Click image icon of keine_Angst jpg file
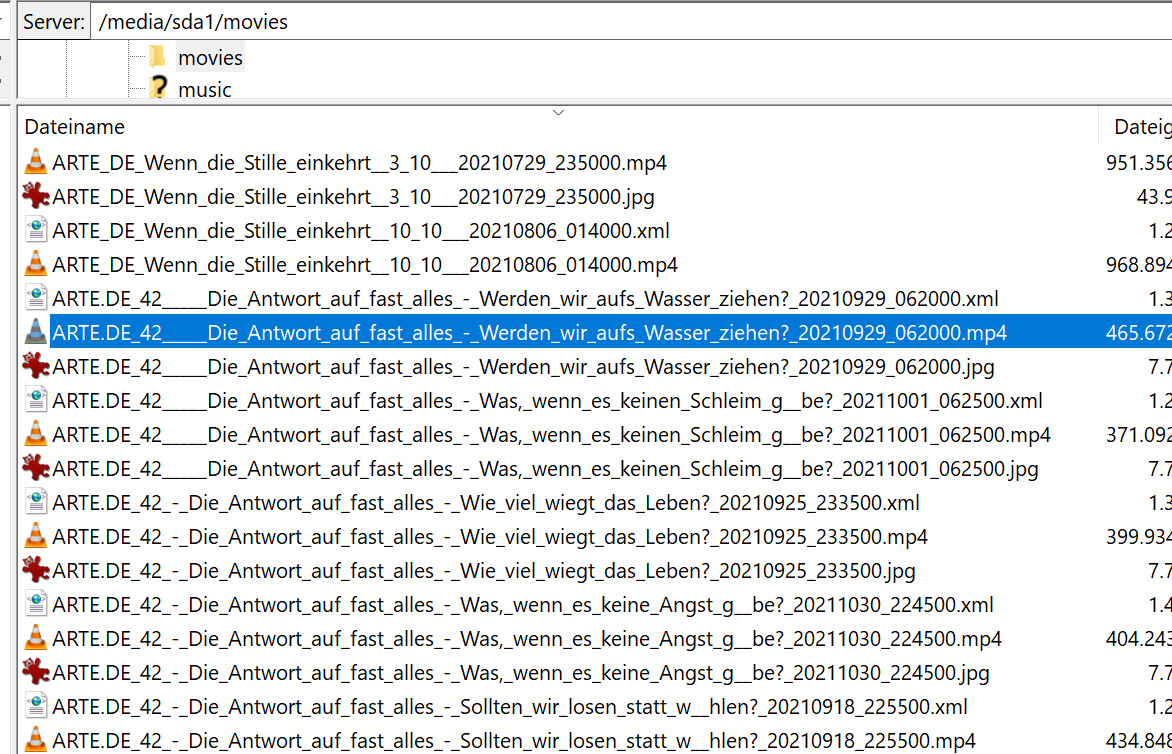 [36, 672]
